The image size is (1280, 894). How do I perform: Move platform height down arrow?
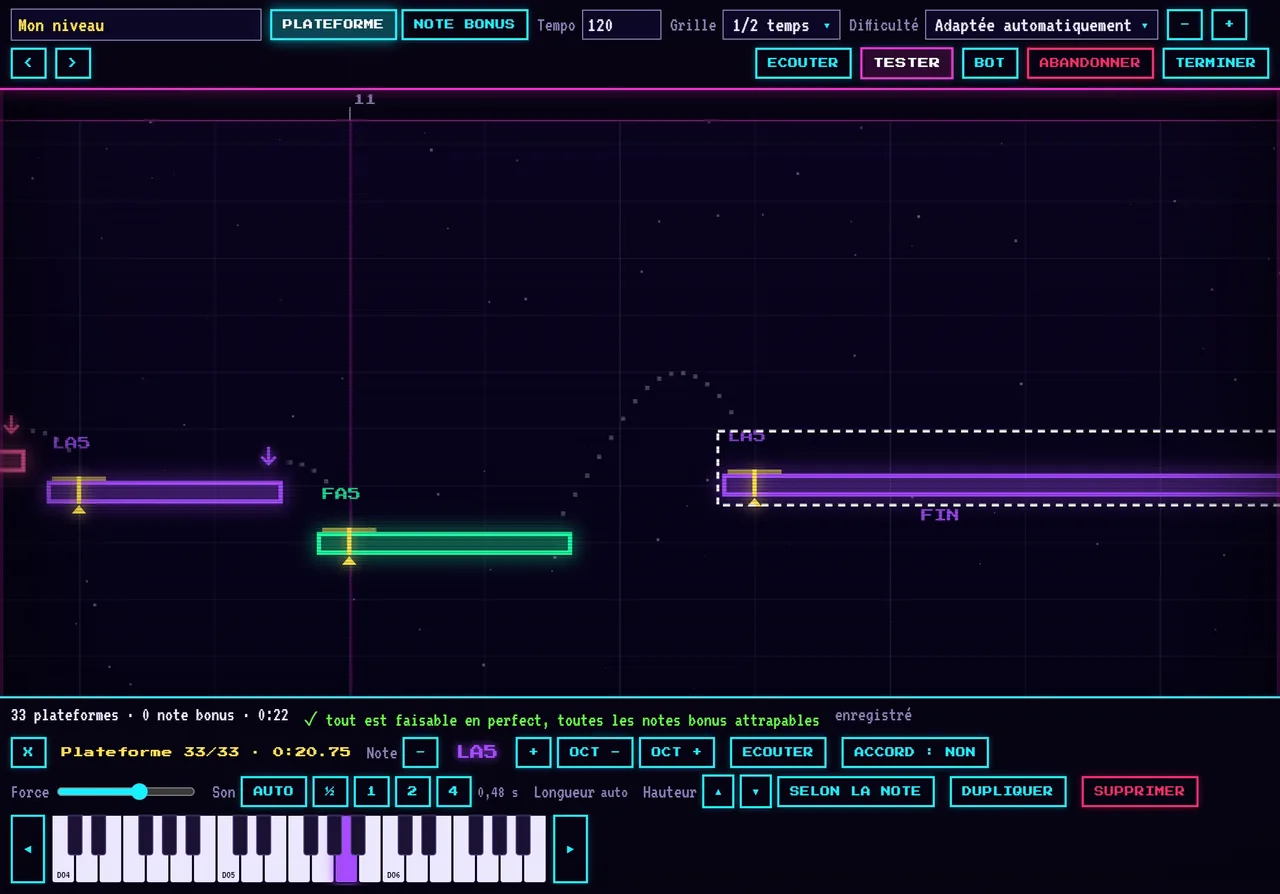[755, 791]
